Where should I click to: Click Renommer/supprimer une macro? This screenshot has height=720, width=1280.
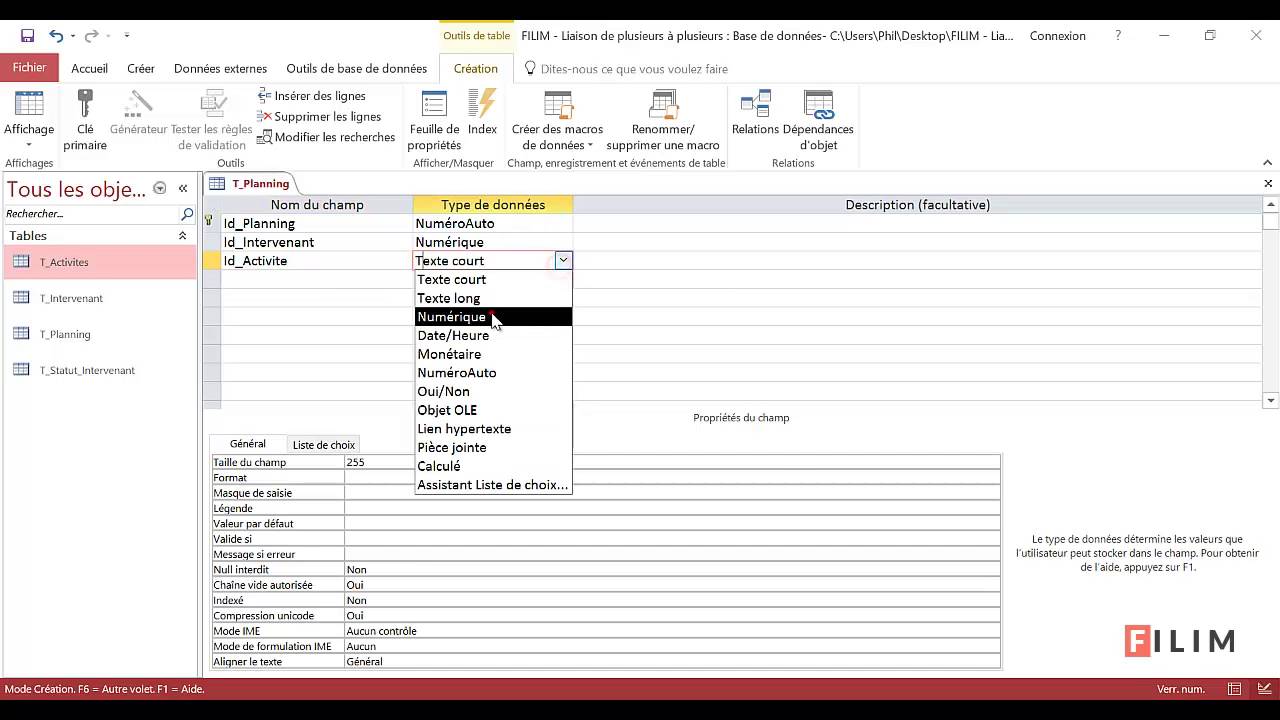tap(663, 120)
